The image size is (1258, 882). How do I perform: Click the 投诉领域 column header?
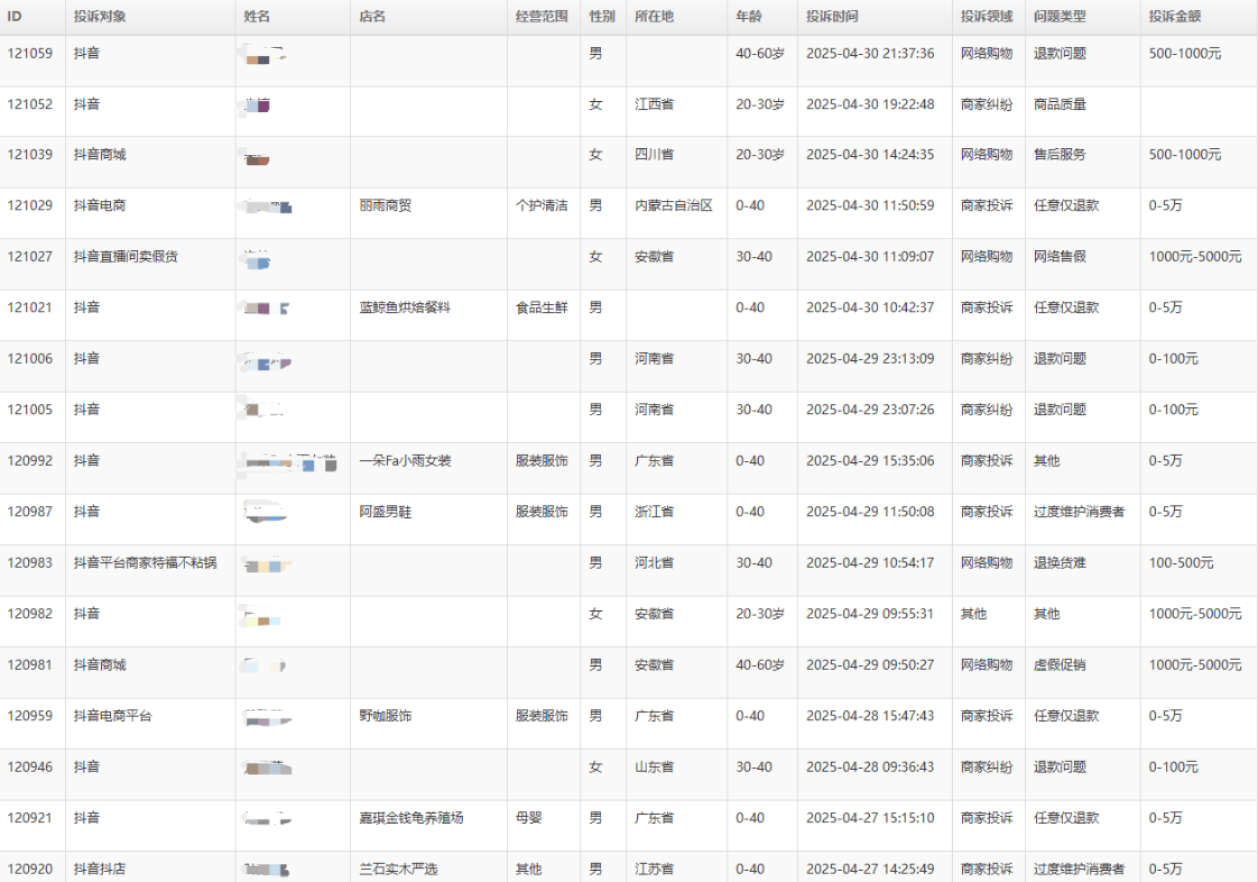[987, 17]
